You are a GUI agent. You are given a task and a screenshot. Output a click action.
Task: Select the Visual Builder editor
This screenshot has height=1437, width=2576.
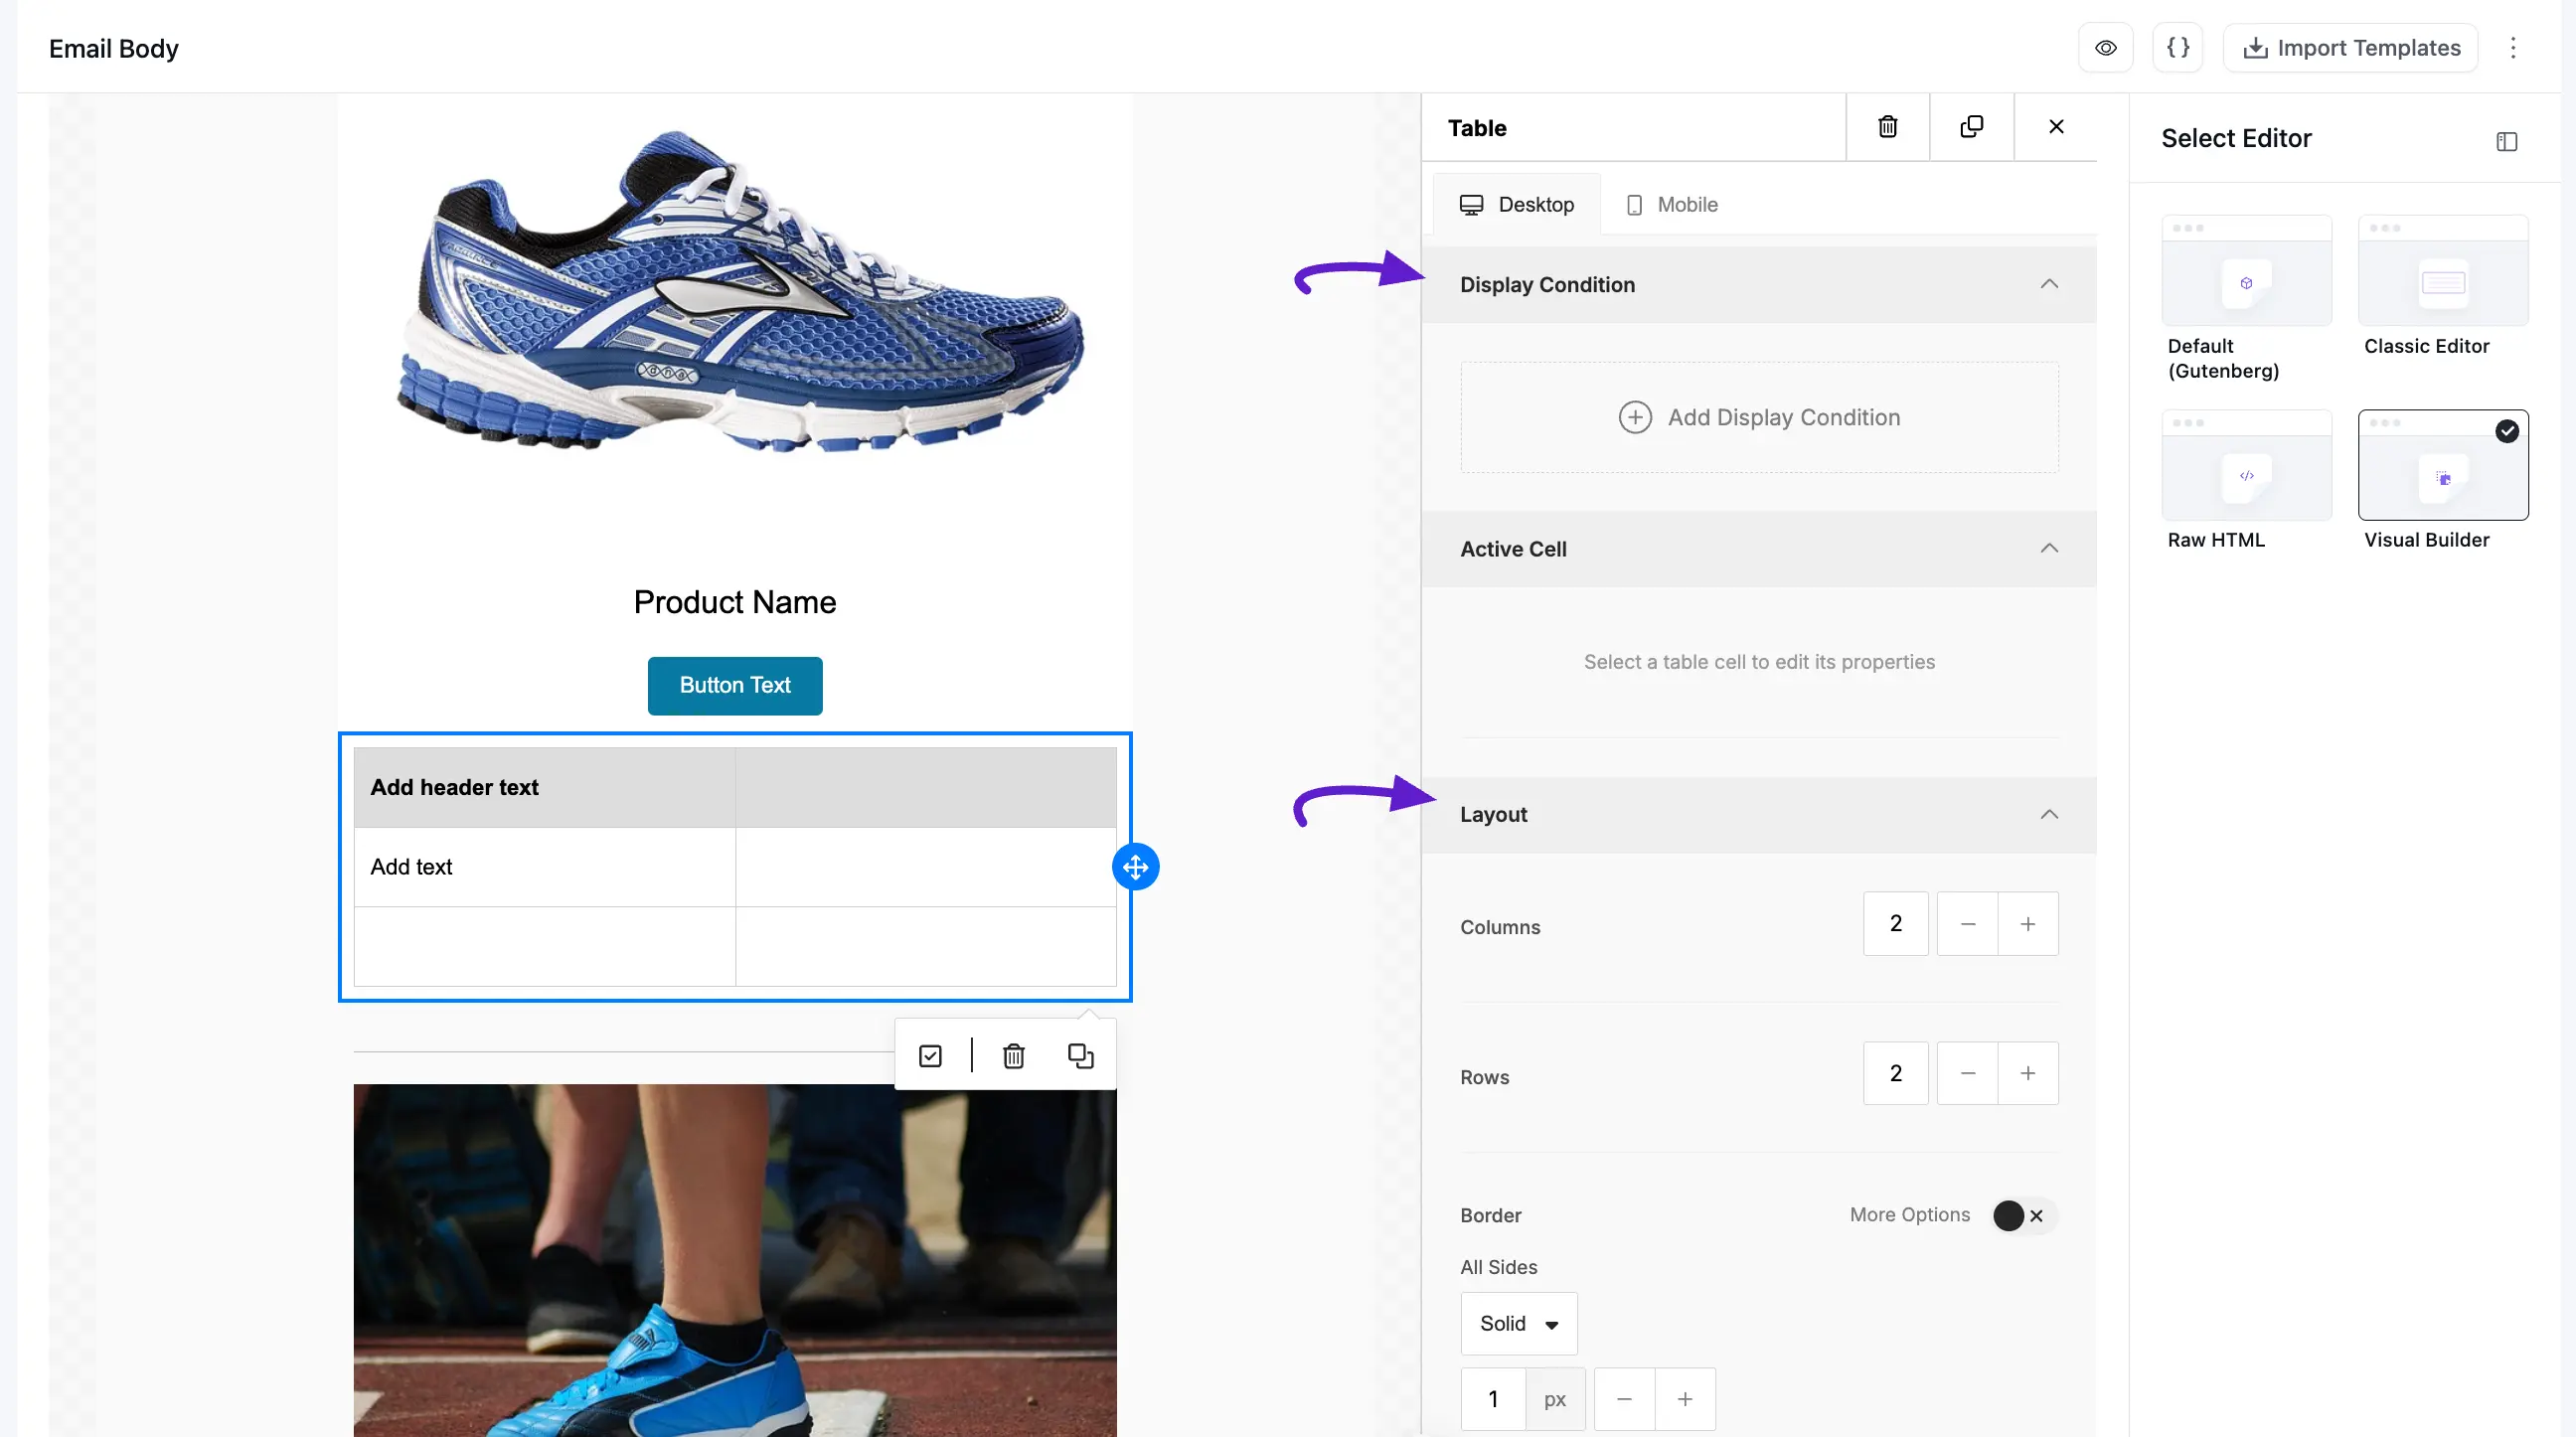[2443, 481]
